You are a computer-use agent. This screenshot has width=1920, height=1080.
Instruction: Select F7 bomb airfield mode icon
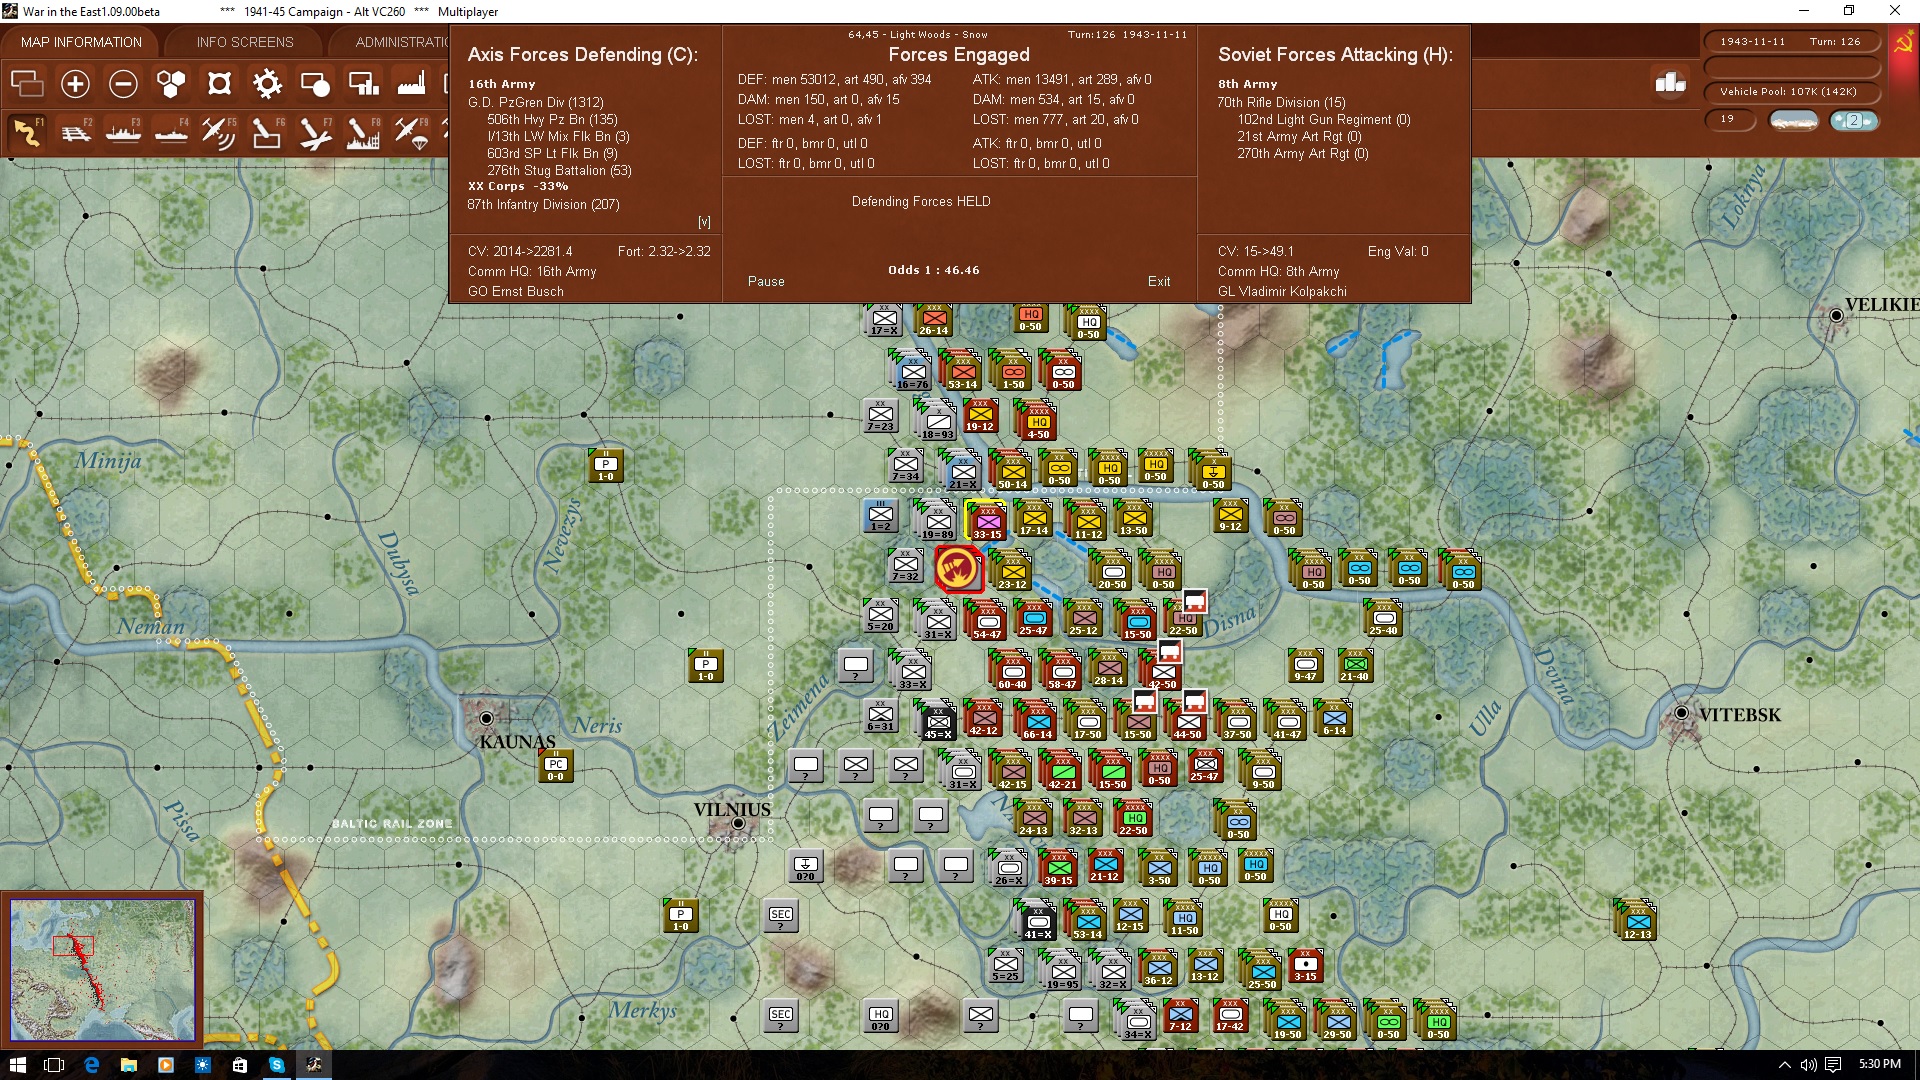click(315, 132)
